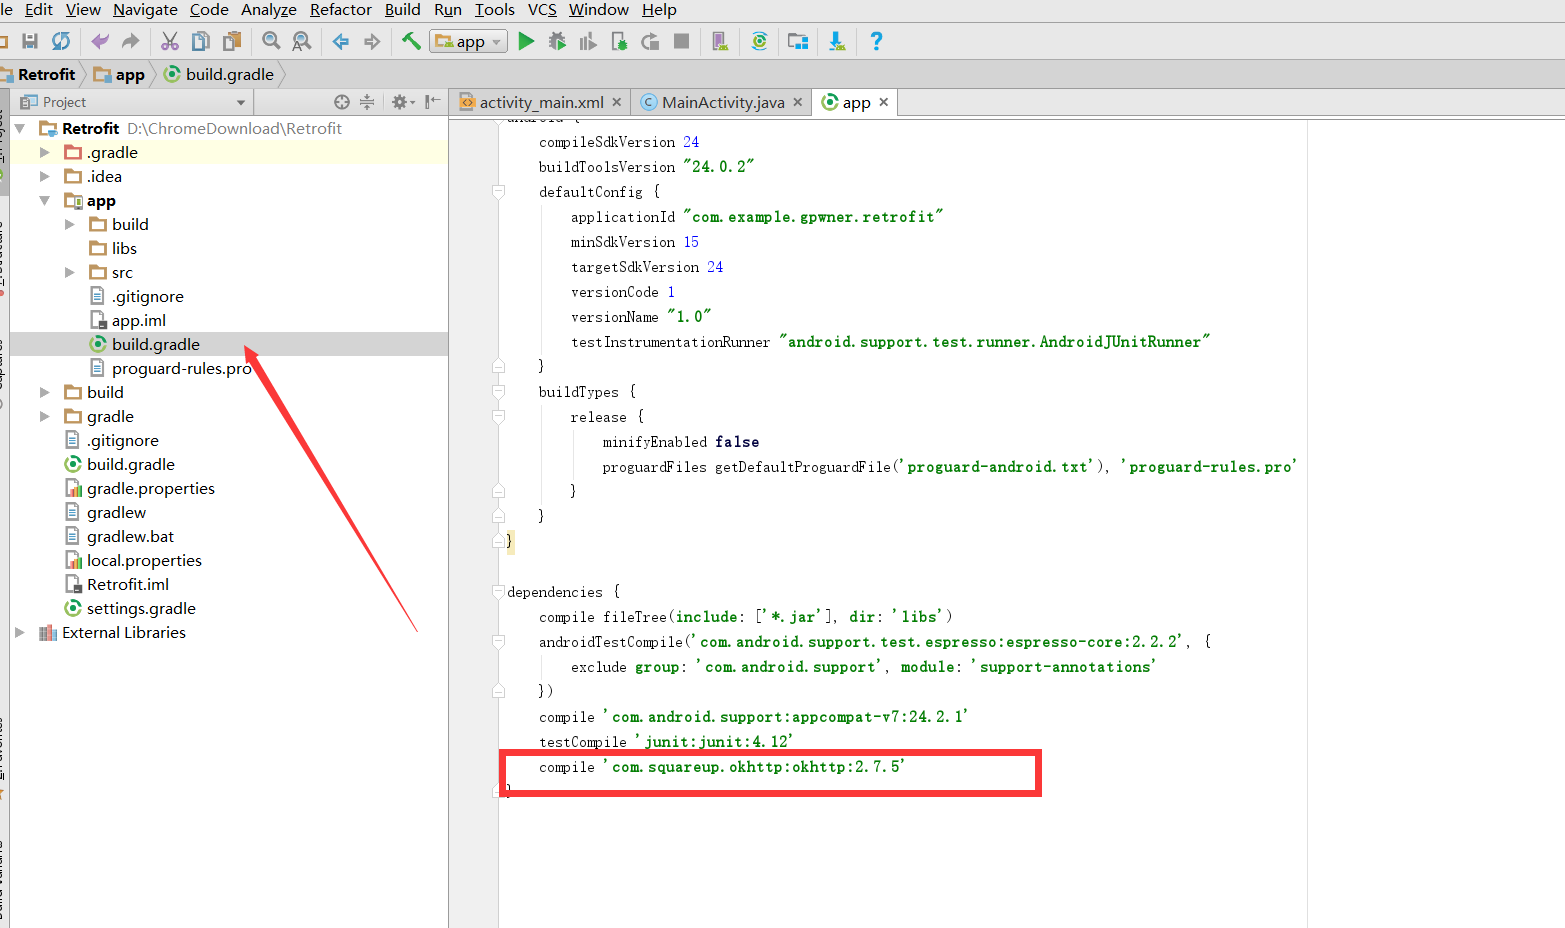Image resolution: width=1565 pixels, height=928 pixels.
Task: Select proguard-rules.pro file
Action: pyautogui.click(x=181, y=368)
